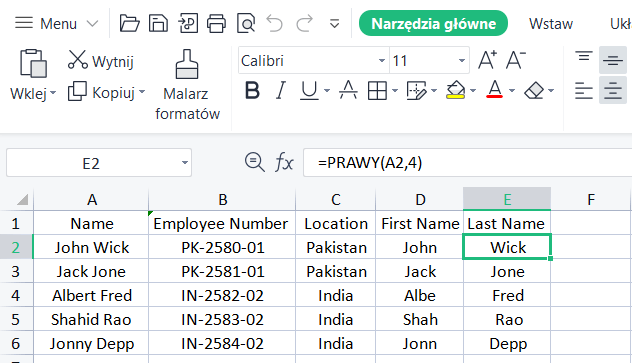Click cell containing Albe
Screen dimensions: 632x363
pyautogui.click(x=420, y=295)
